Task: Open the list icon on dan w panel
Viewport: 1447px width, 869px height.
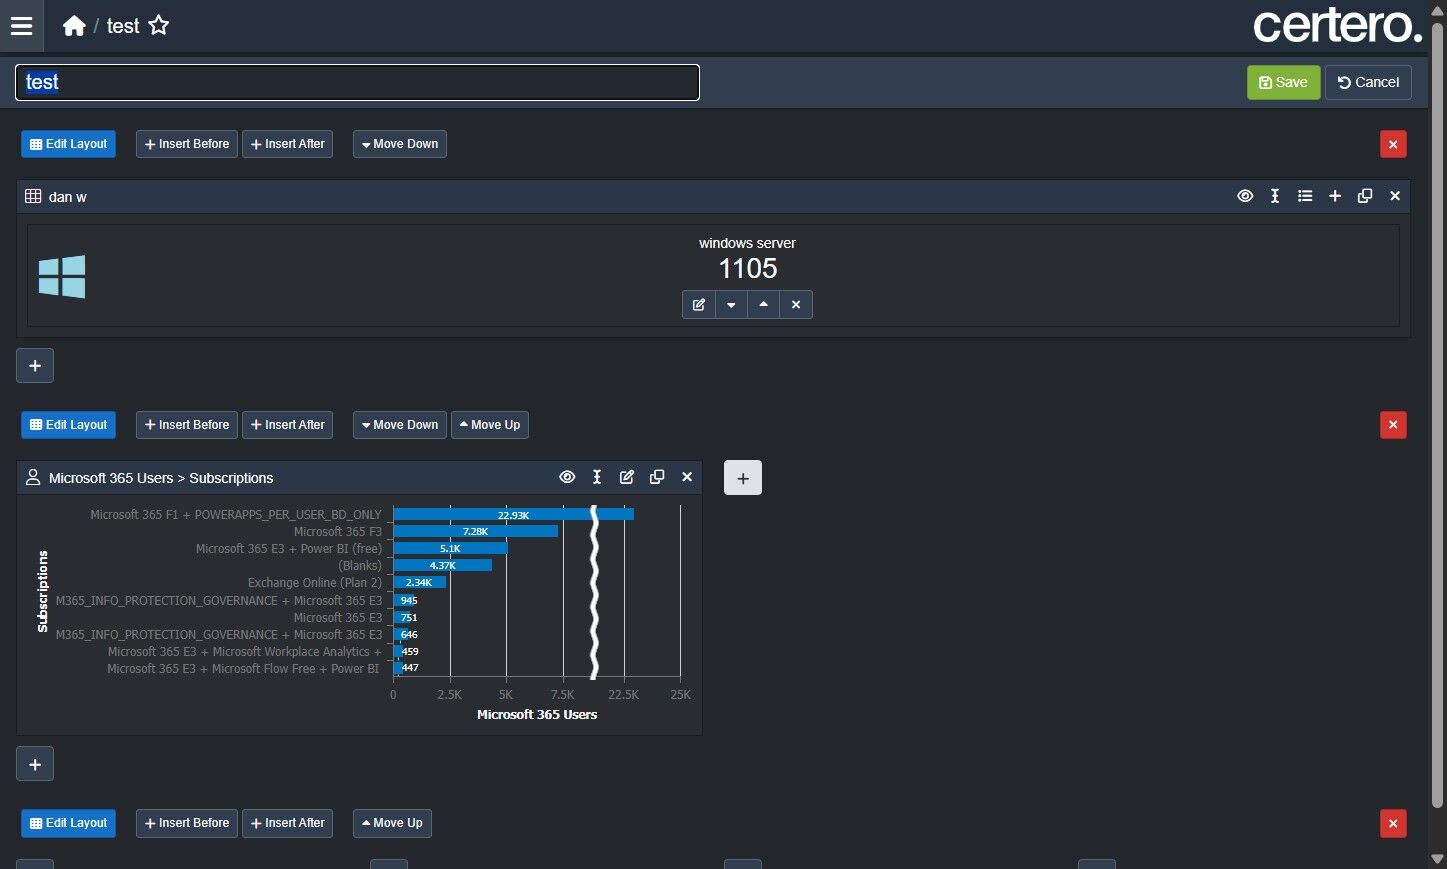Action: pos(1305,196)
